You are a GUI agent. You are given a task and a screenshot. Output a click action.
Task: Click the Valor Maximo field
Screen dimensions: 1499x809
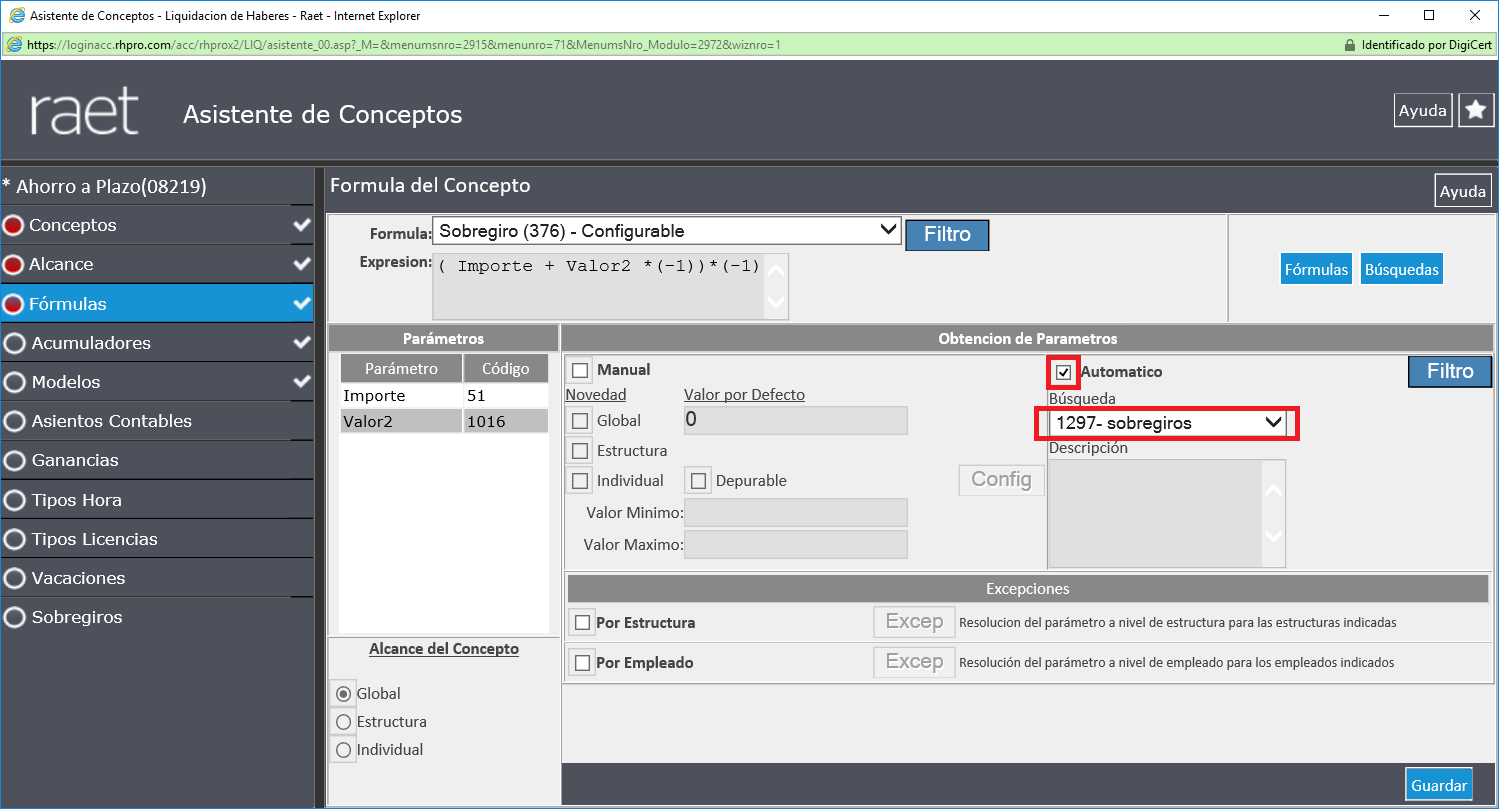[796, 545]
